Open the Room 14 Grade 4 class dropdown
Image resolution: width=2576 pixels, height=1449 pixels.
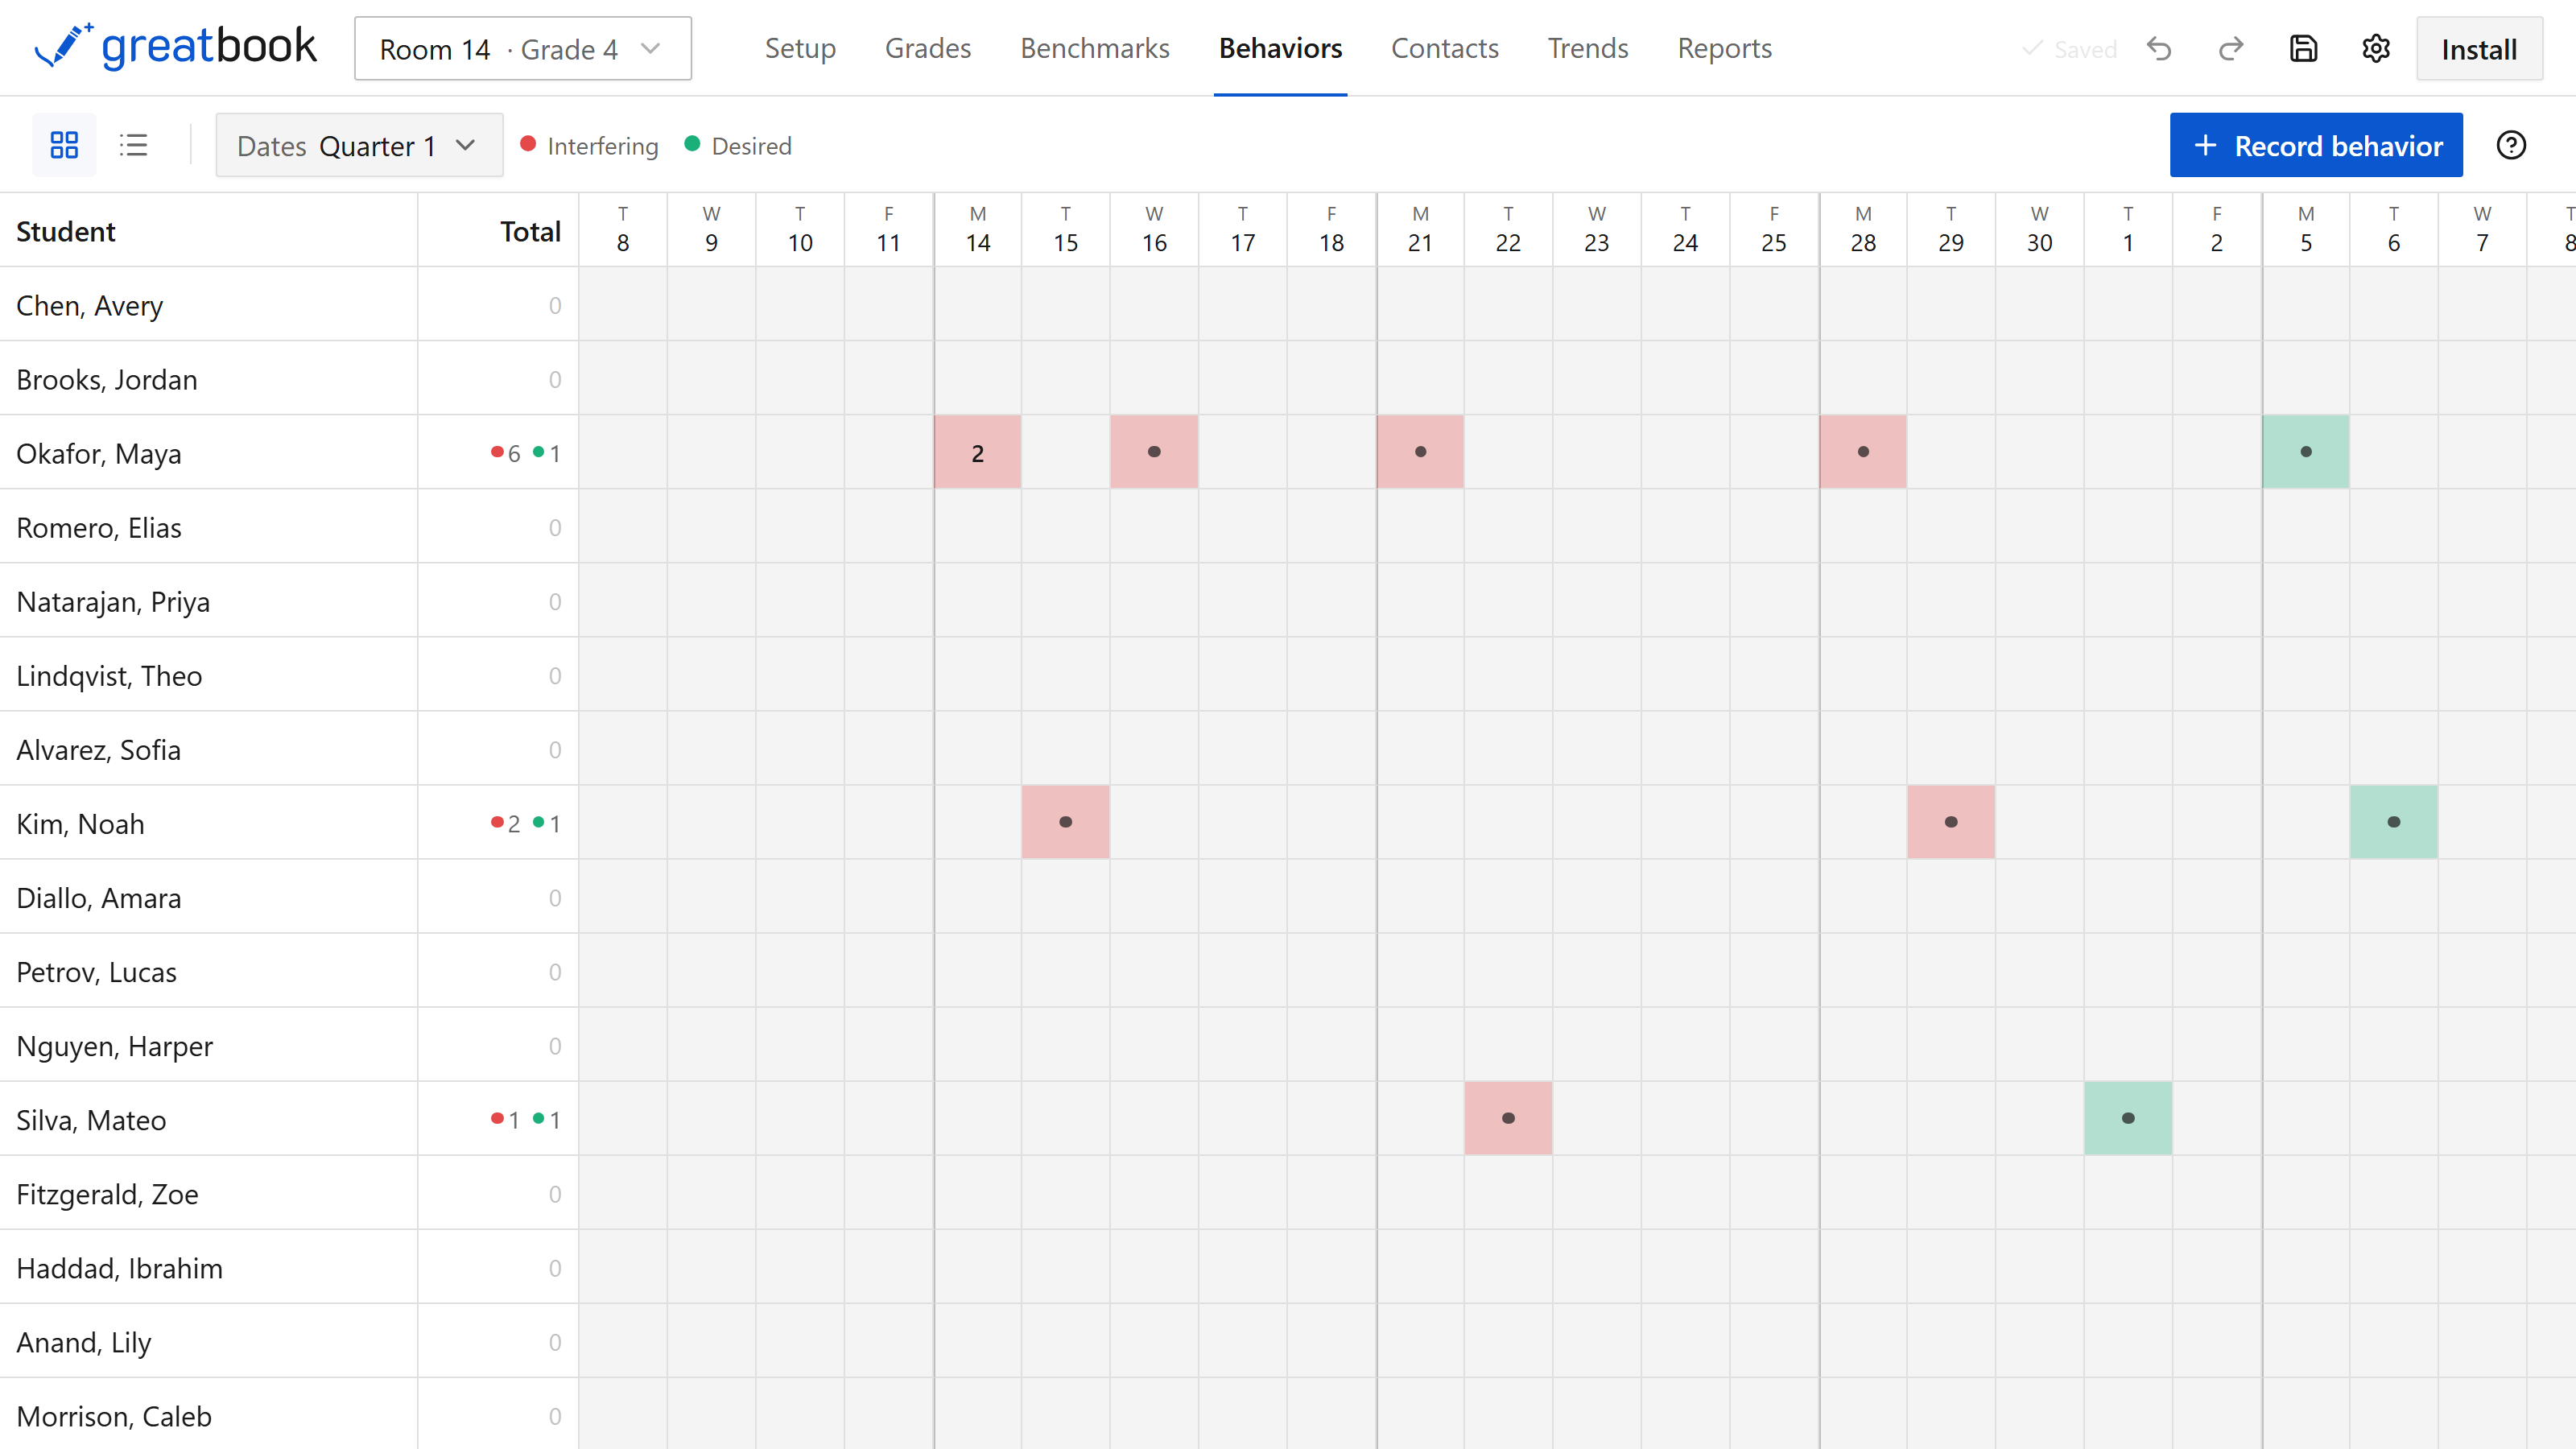tap(523, 49)
